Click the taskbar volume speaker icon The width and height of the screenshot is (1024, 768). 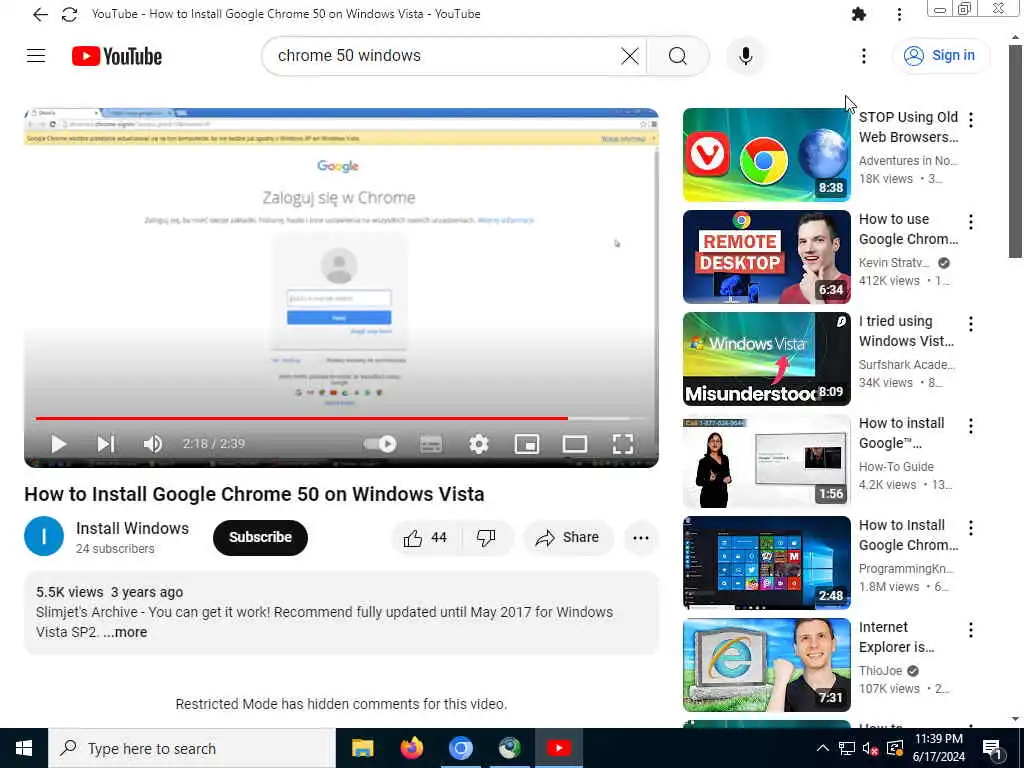870,748
